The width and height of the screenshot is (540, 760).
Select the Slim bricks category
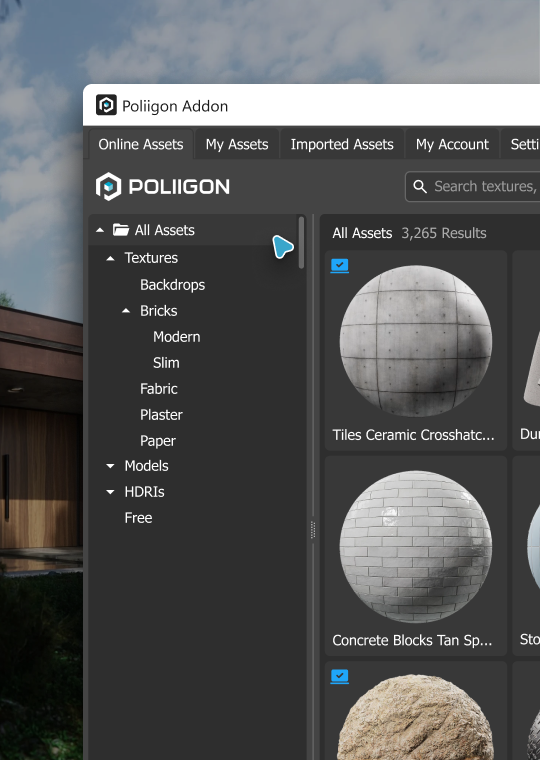coord(166,363)
